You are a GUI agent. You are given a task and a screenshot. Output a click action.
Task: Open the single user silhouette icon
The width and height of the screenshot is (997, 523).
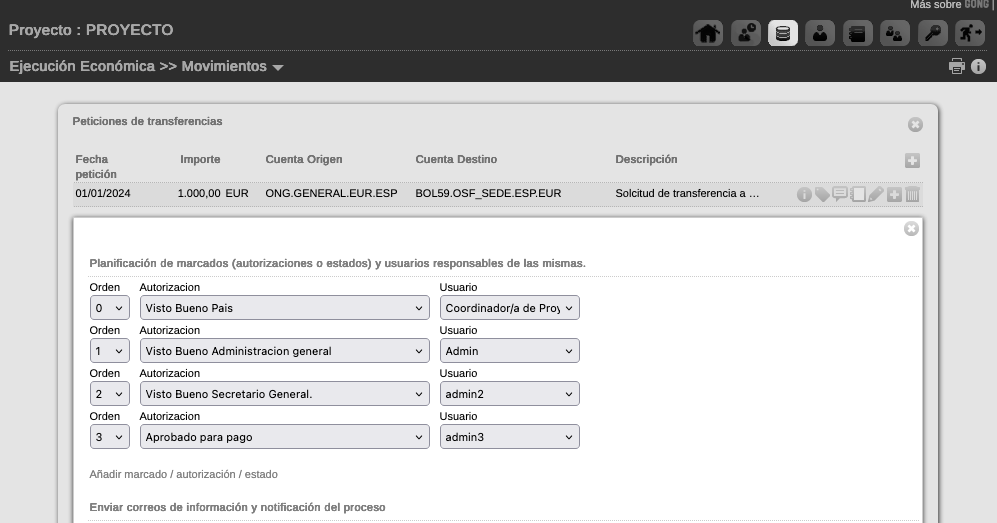[x=820, y=33]
